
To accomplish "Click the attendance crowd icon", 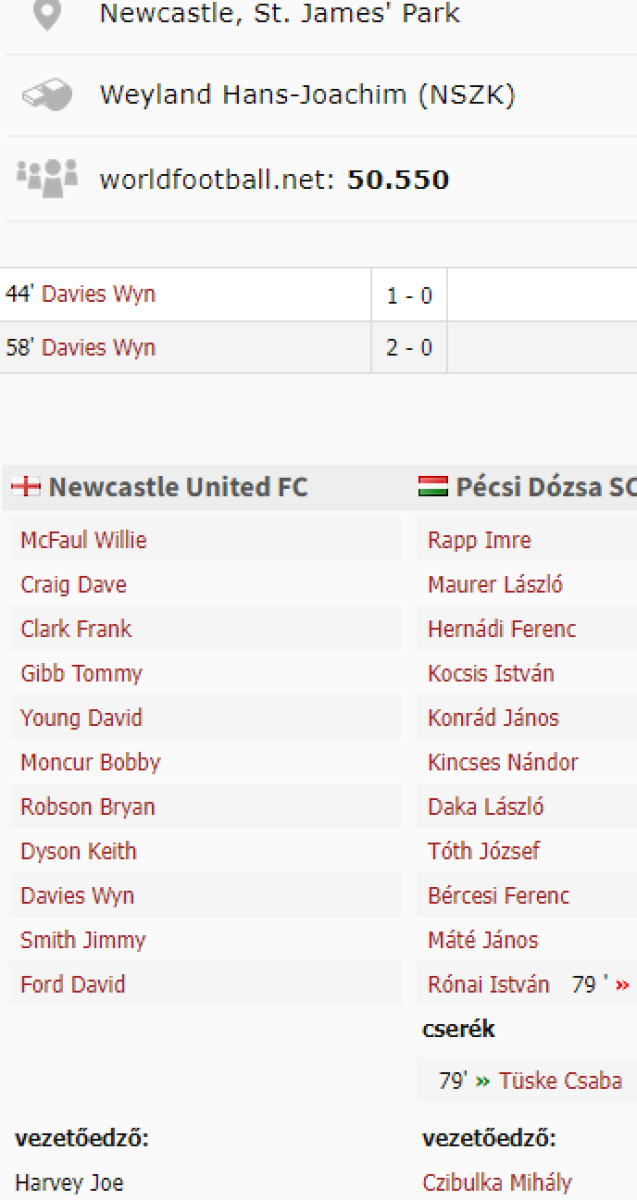I will pyautogui.click(x=47, y=177).
